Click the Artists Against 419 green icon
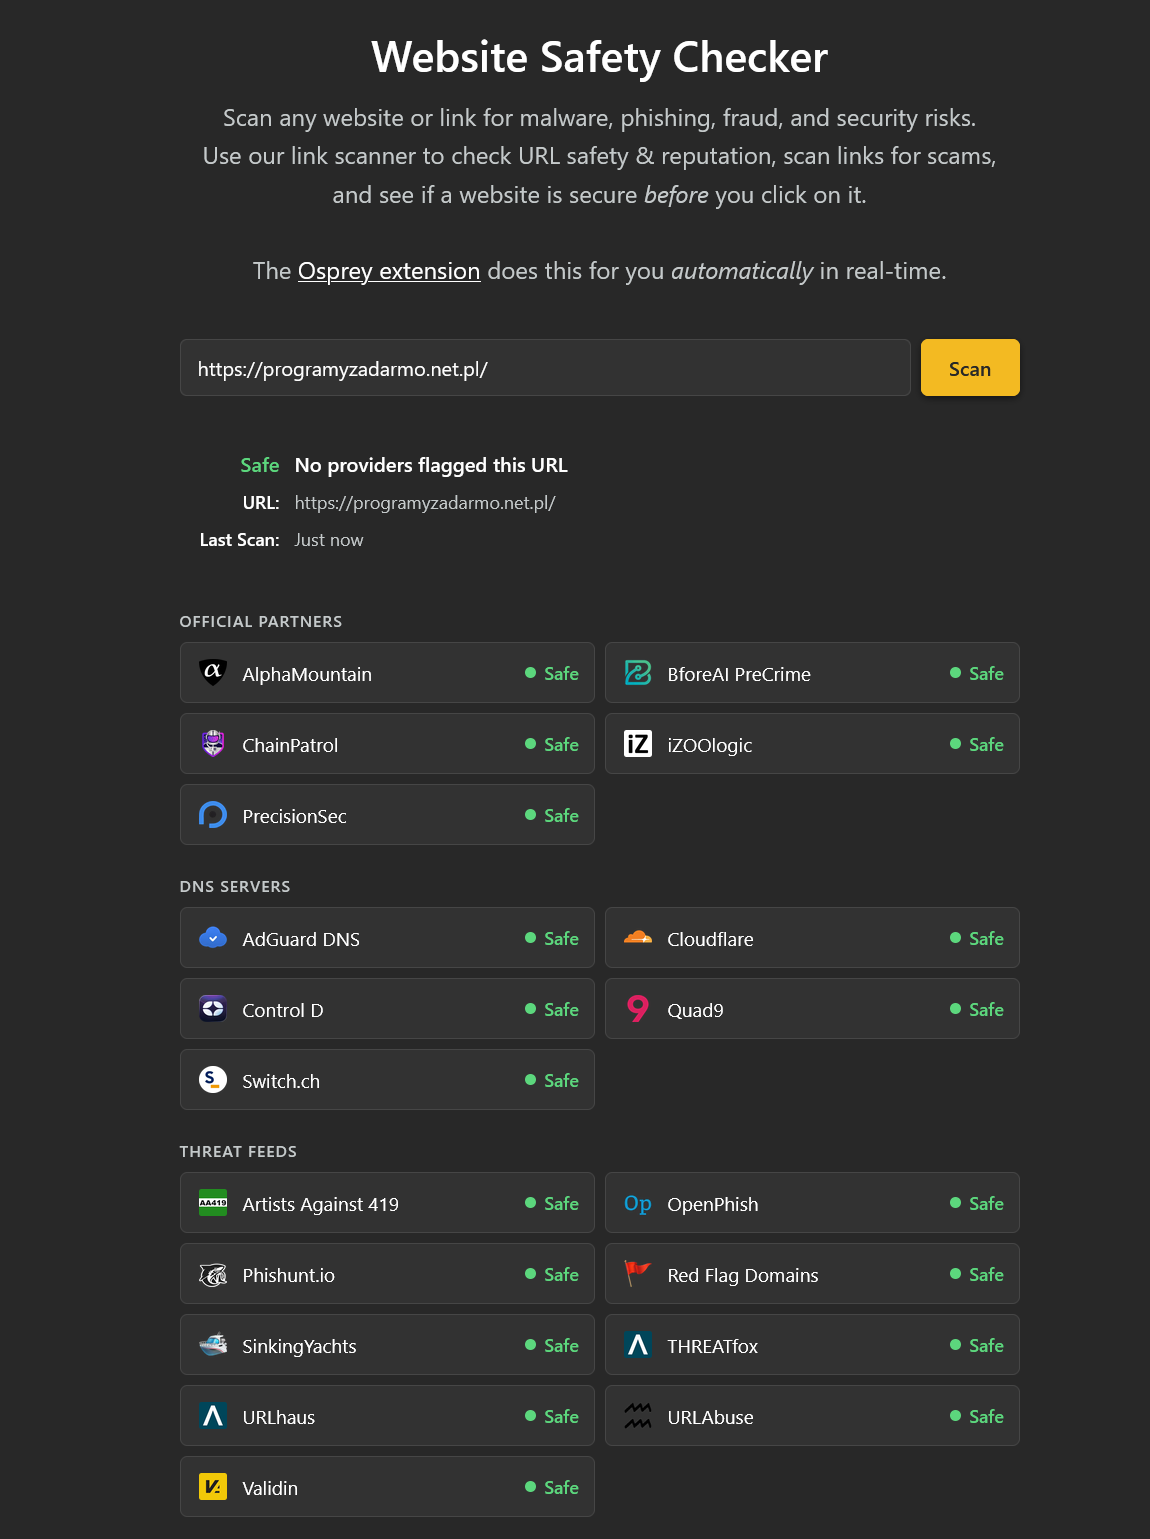This screenshot has height=1539, width=1150. coord(213,1203)
